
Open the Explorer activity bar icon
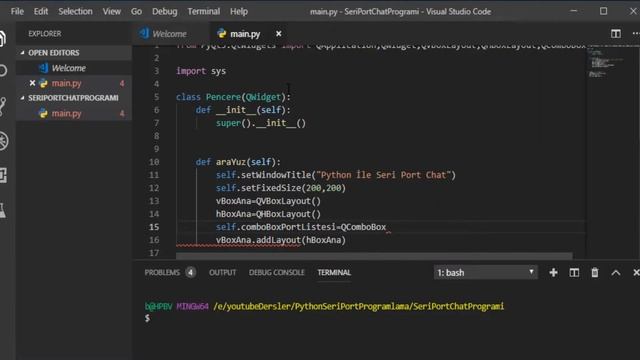coord(2,39)
